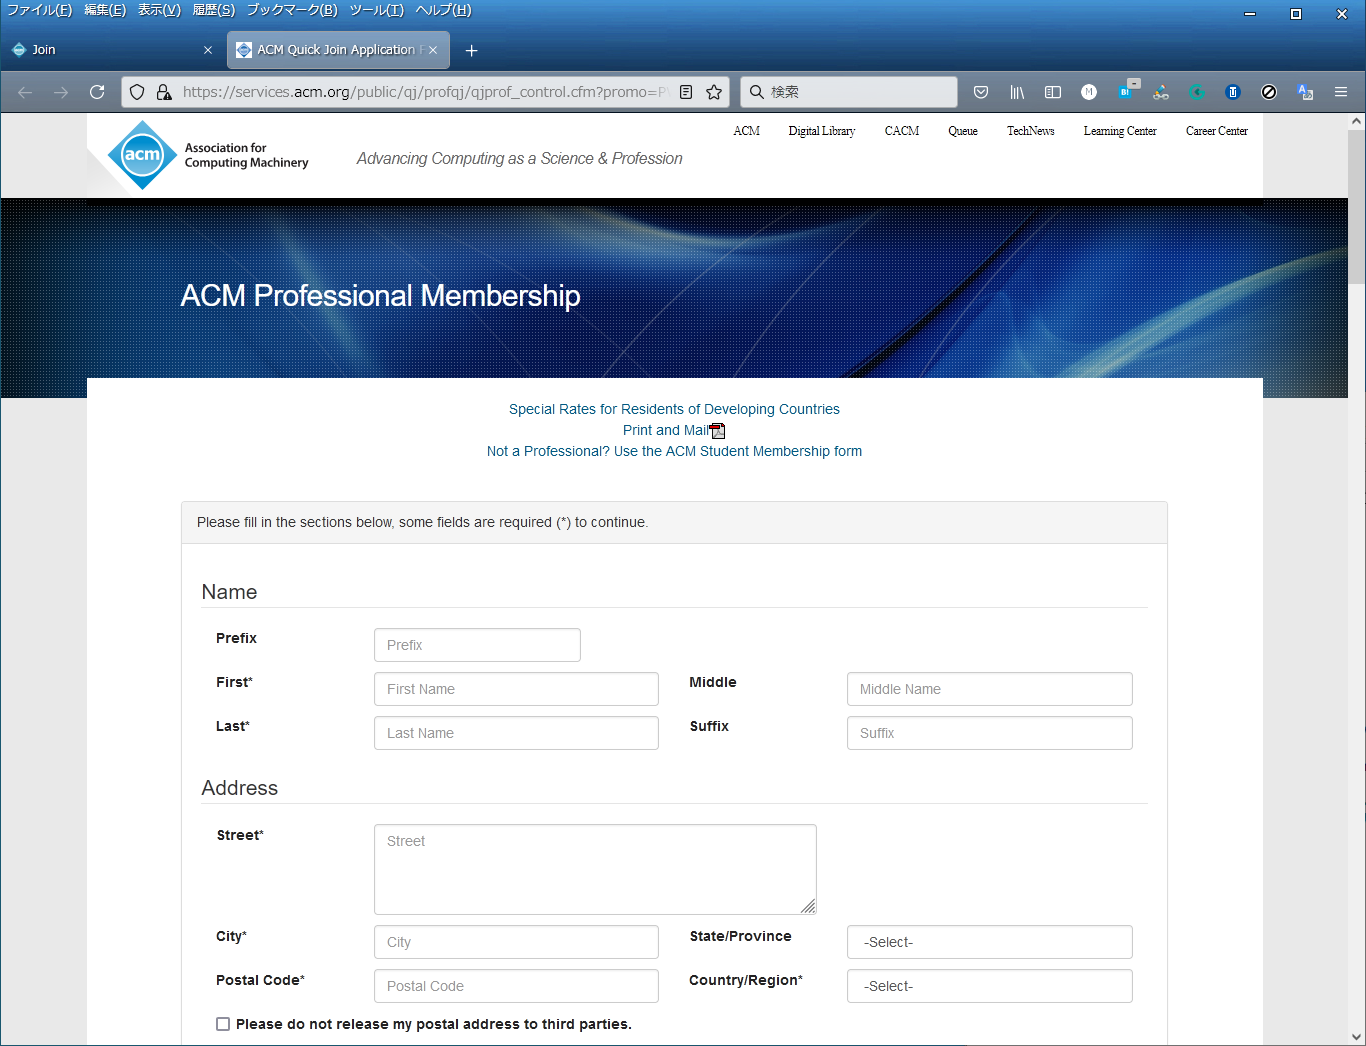Click the search magnifier icon

pos(757,92)
